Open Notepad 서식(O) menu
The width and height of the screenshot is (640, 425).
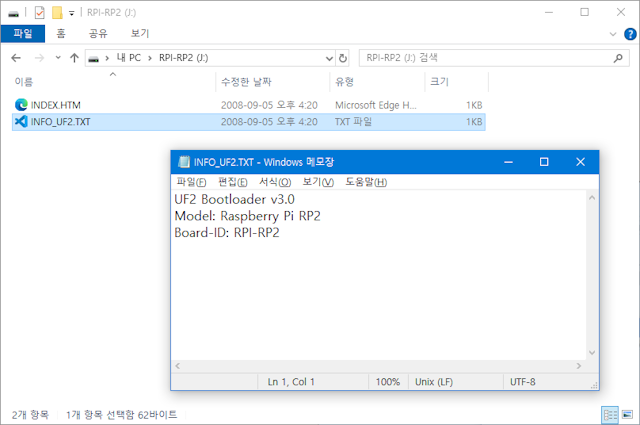tap(275, 182)
